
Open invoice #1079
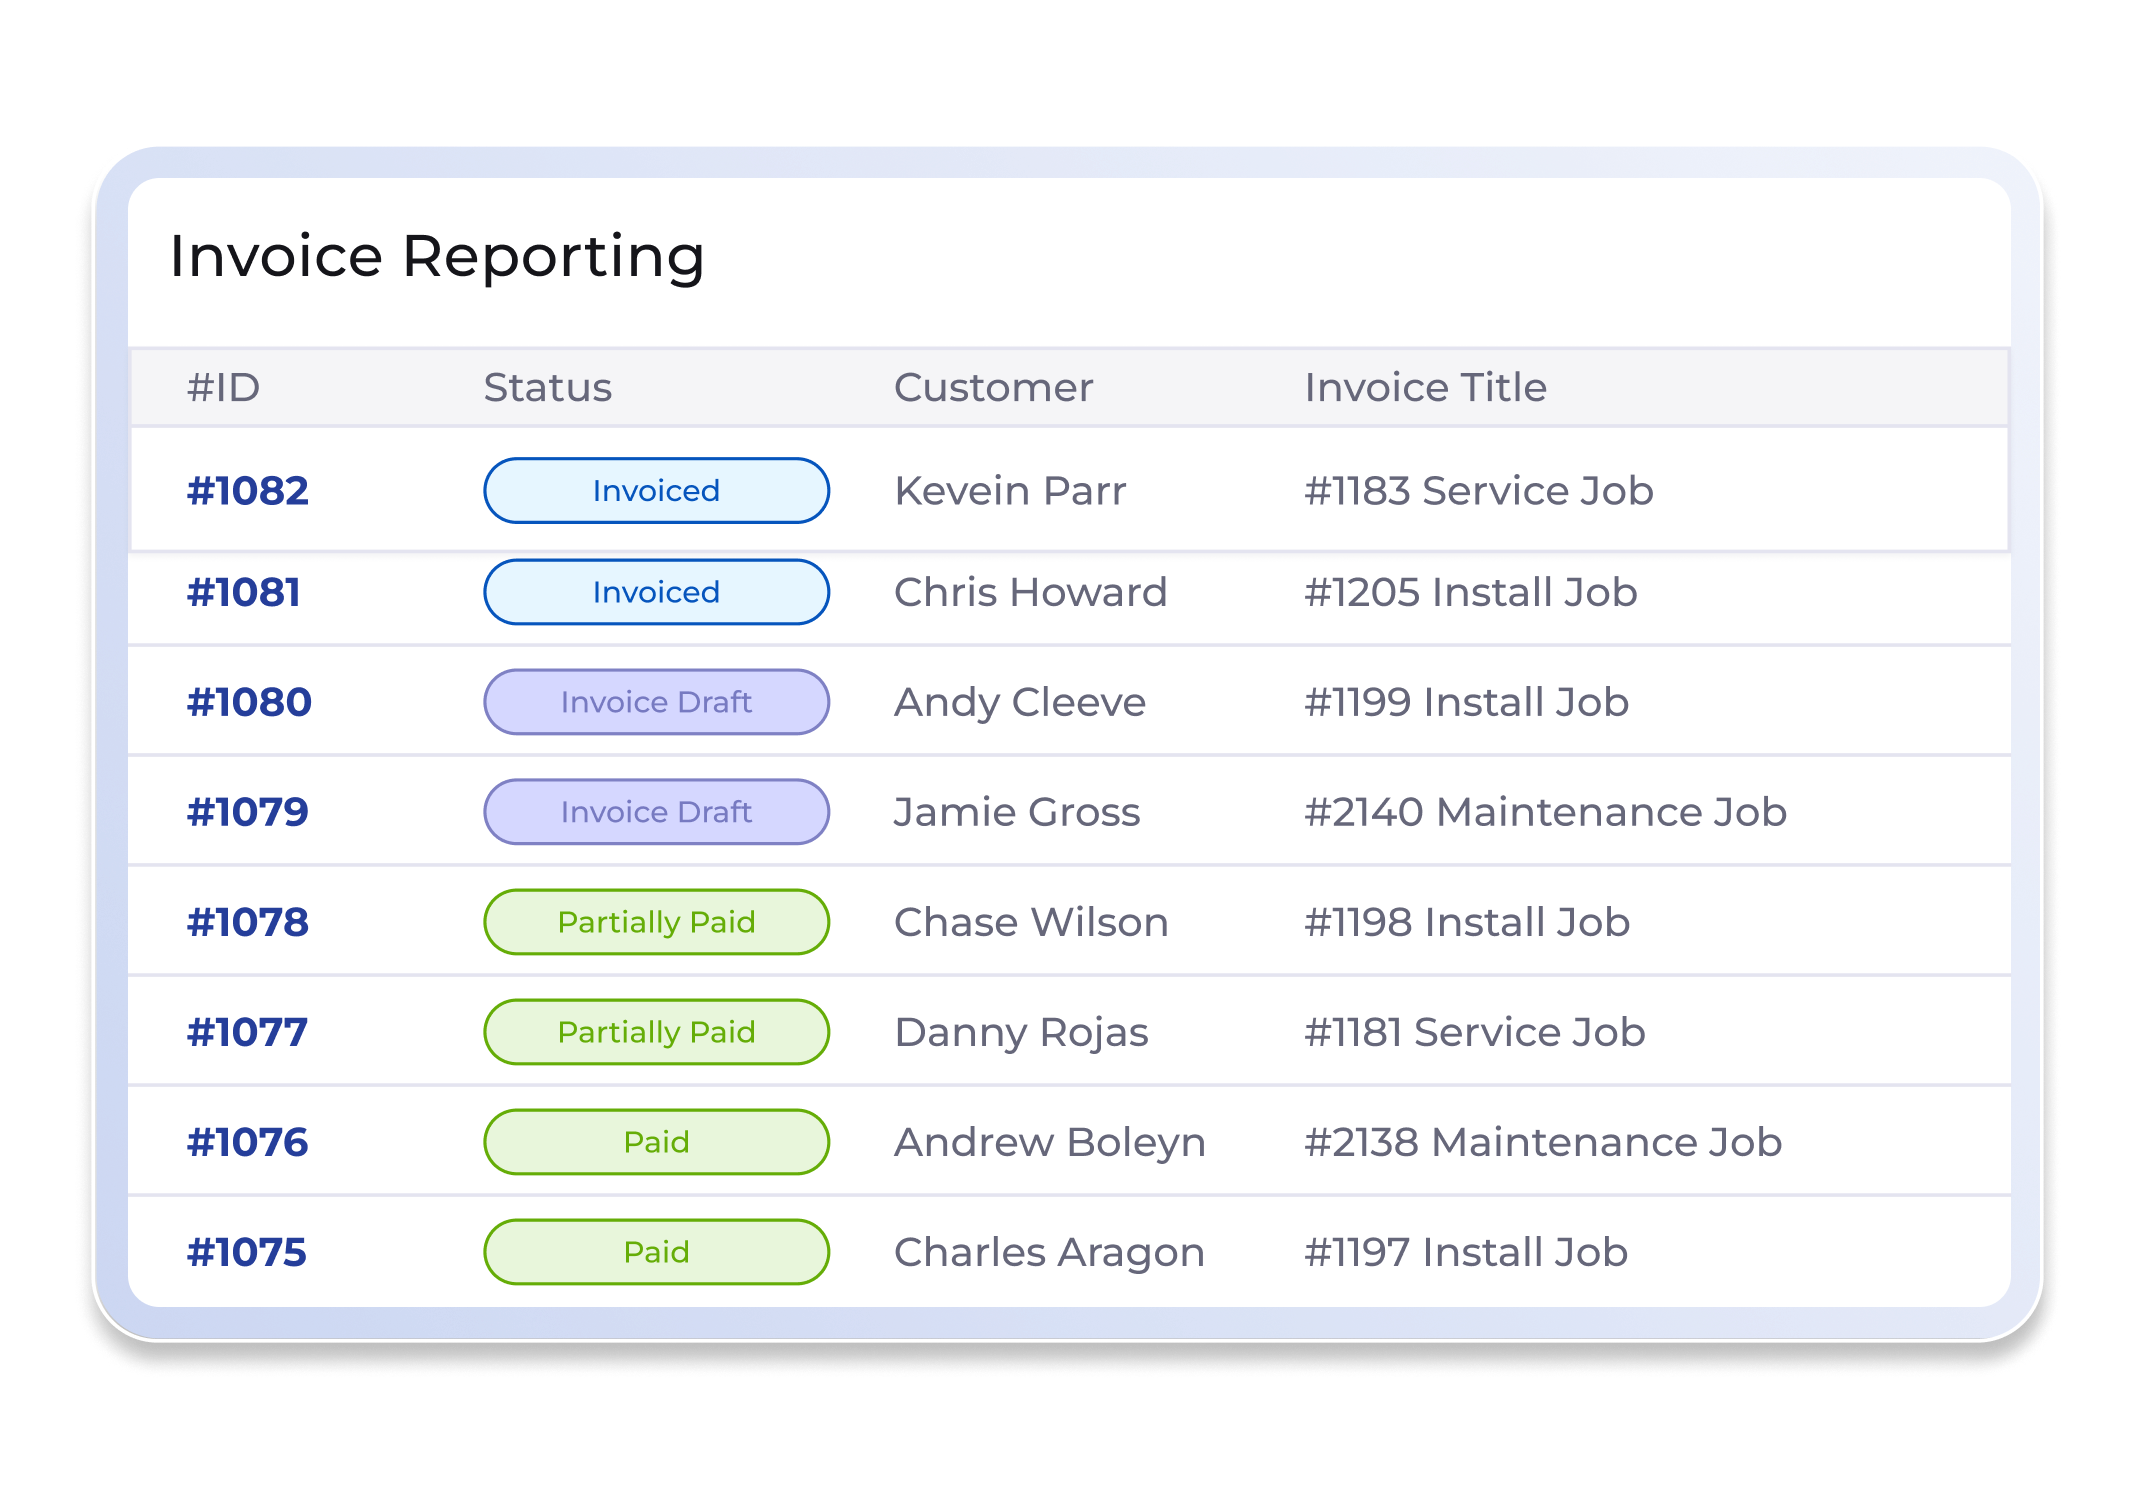pyautogui.click(x=248, y=813)
